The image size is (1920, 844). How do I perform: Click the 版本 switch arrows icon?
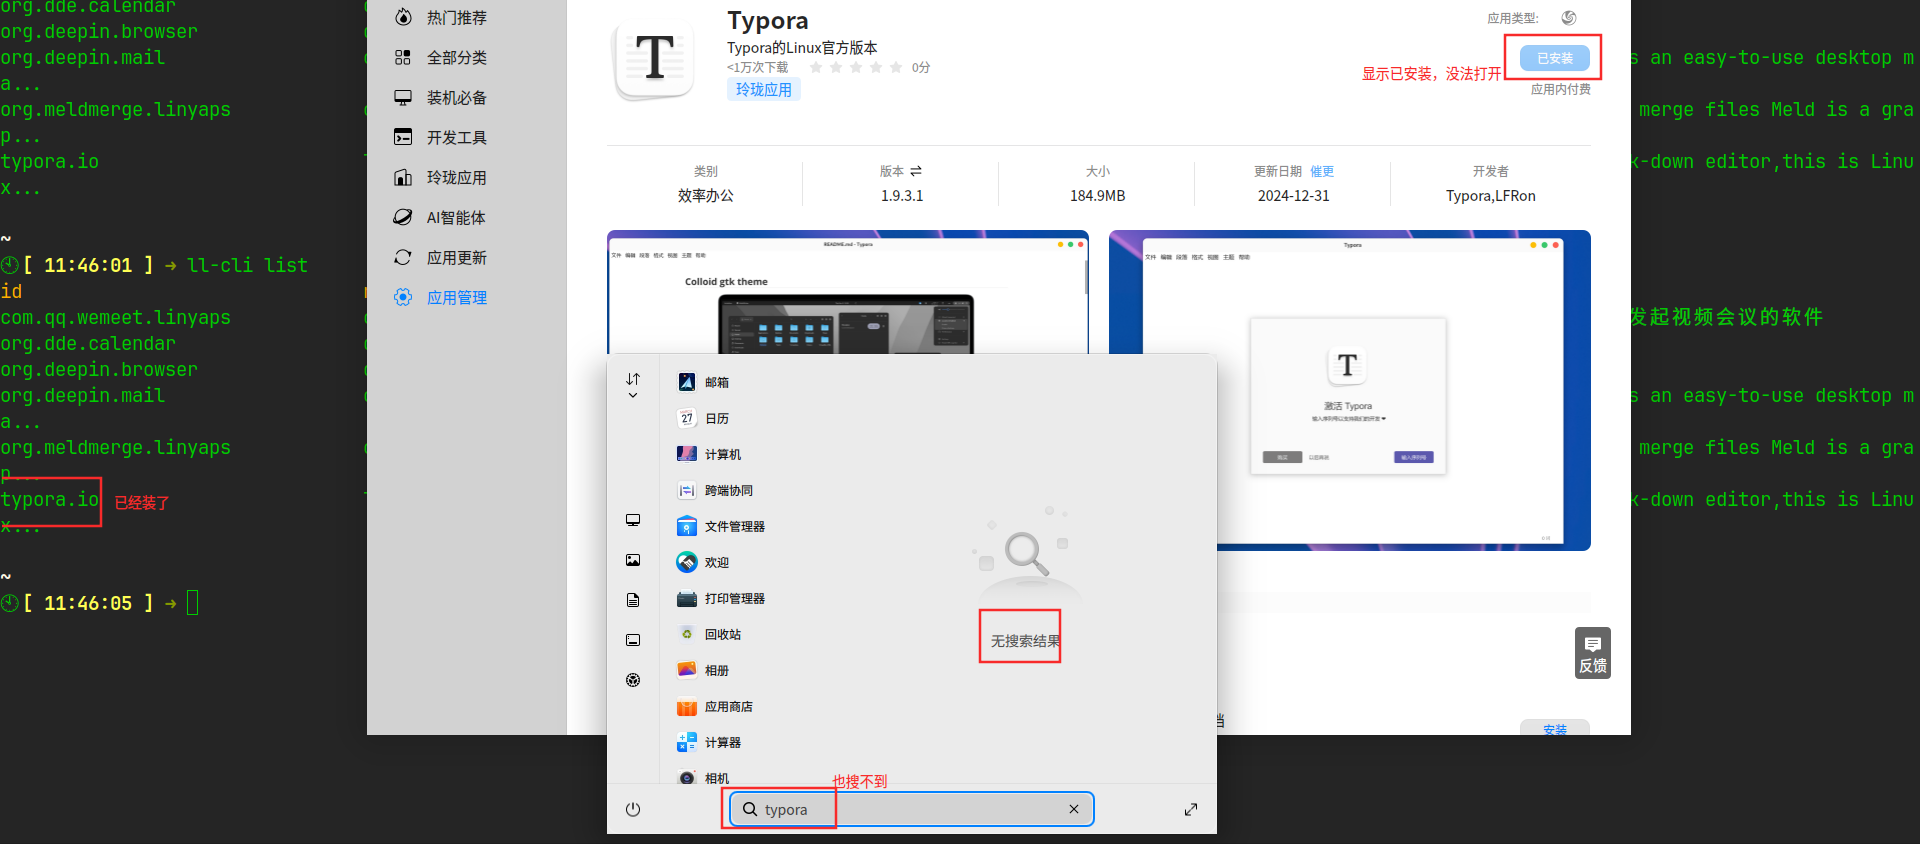tap(916, 171)
